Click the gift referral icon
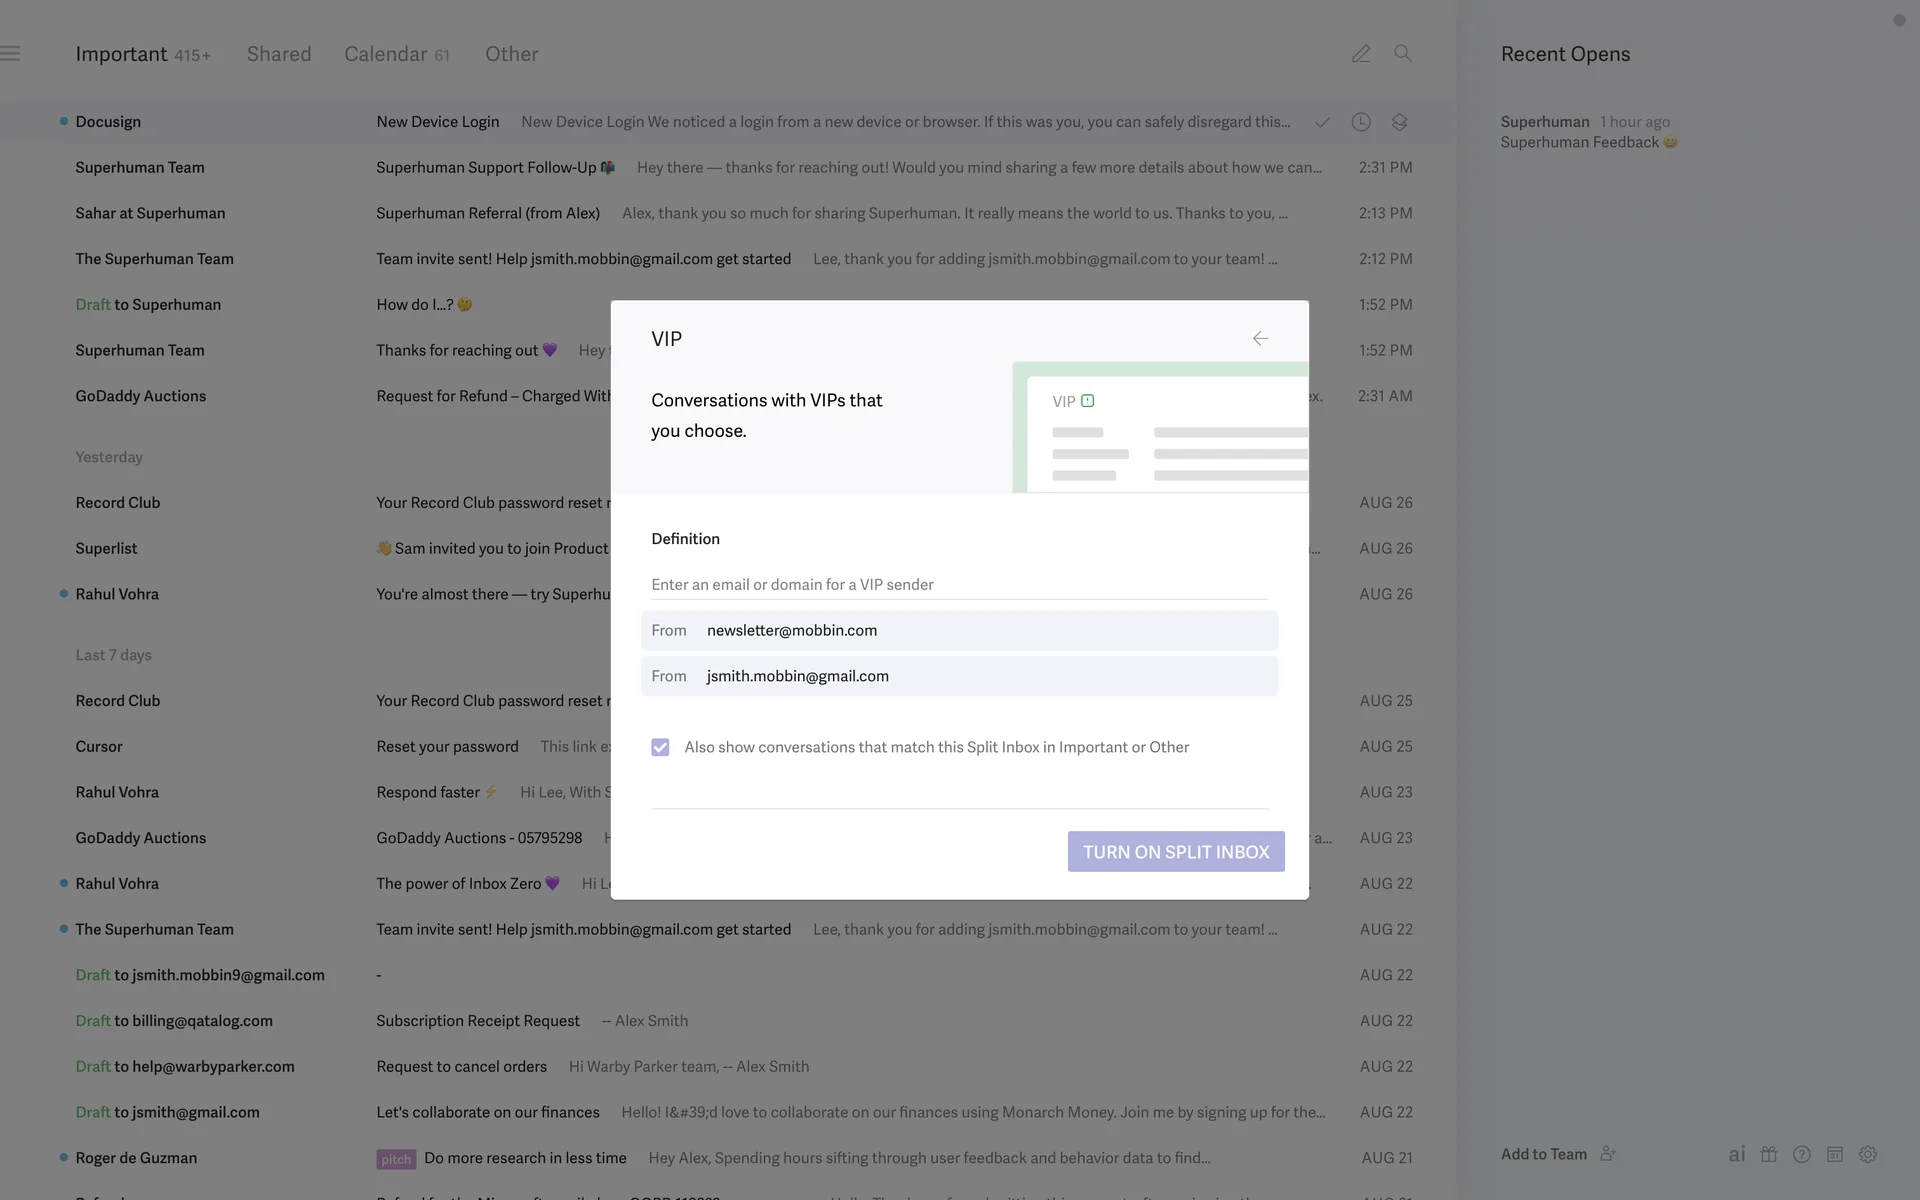This screenshot has width=1920, height=1200. coord(1769,1154)
